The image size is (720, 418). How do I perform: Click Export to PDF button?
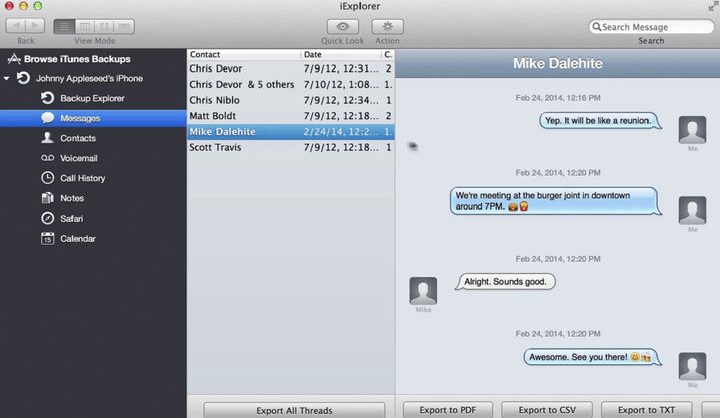point(447,410)
